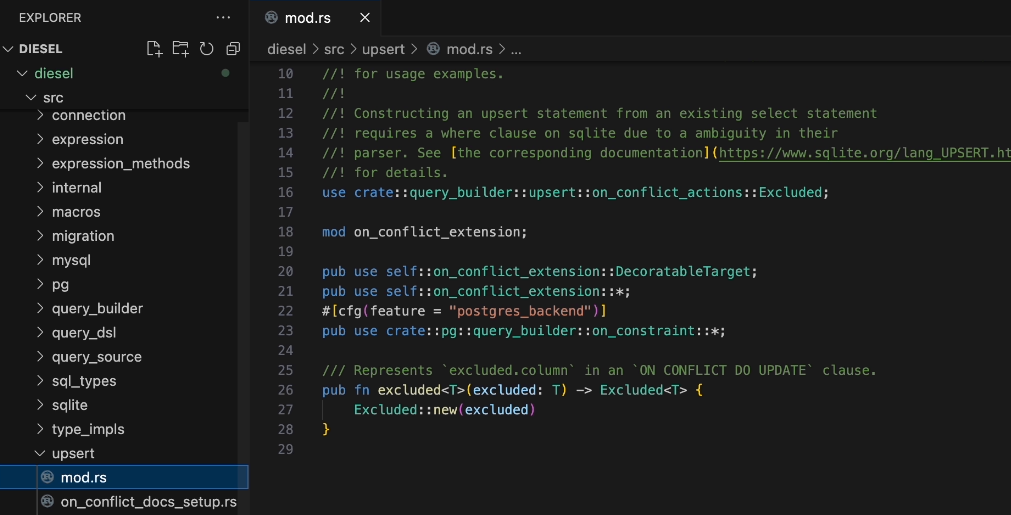Image resolution: width=1011 pixels, height=515 pixels.
Task: Click the breadcrumb ellipsis after mod.rs
Action: [x=516, y=49]
